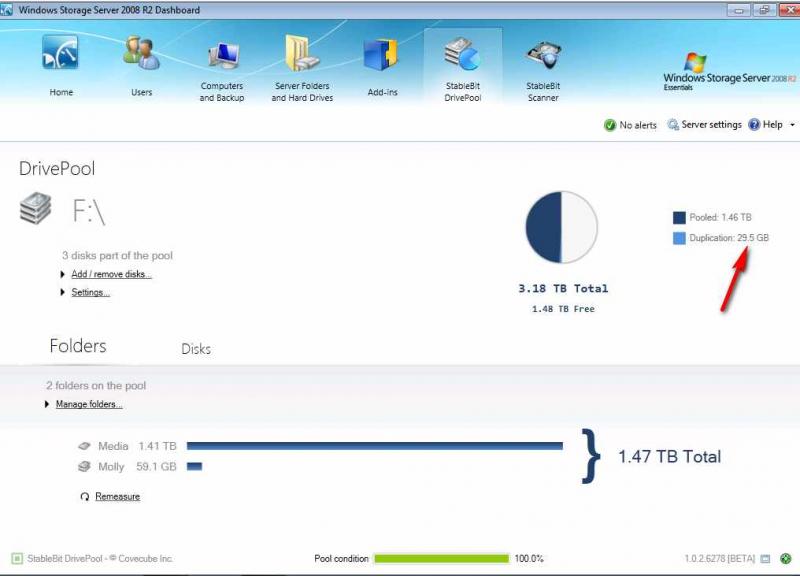Open the Manage folders link
Viewport: 800px width, 576px height.
pyautogui.click(x=89, y=404)
